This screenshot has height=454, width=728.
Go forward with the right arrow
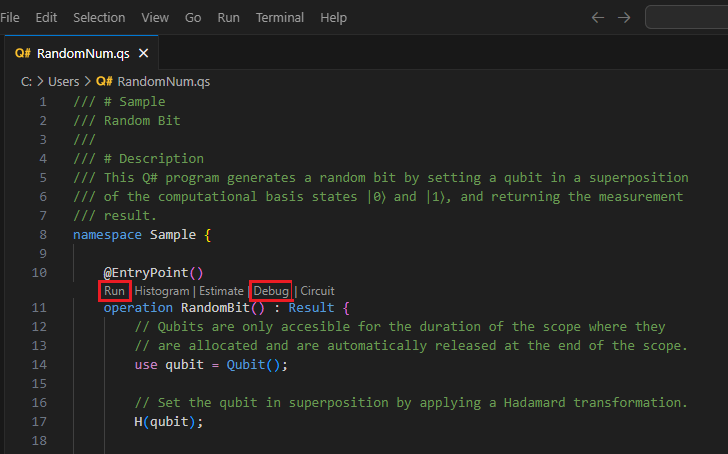(624, 18)
